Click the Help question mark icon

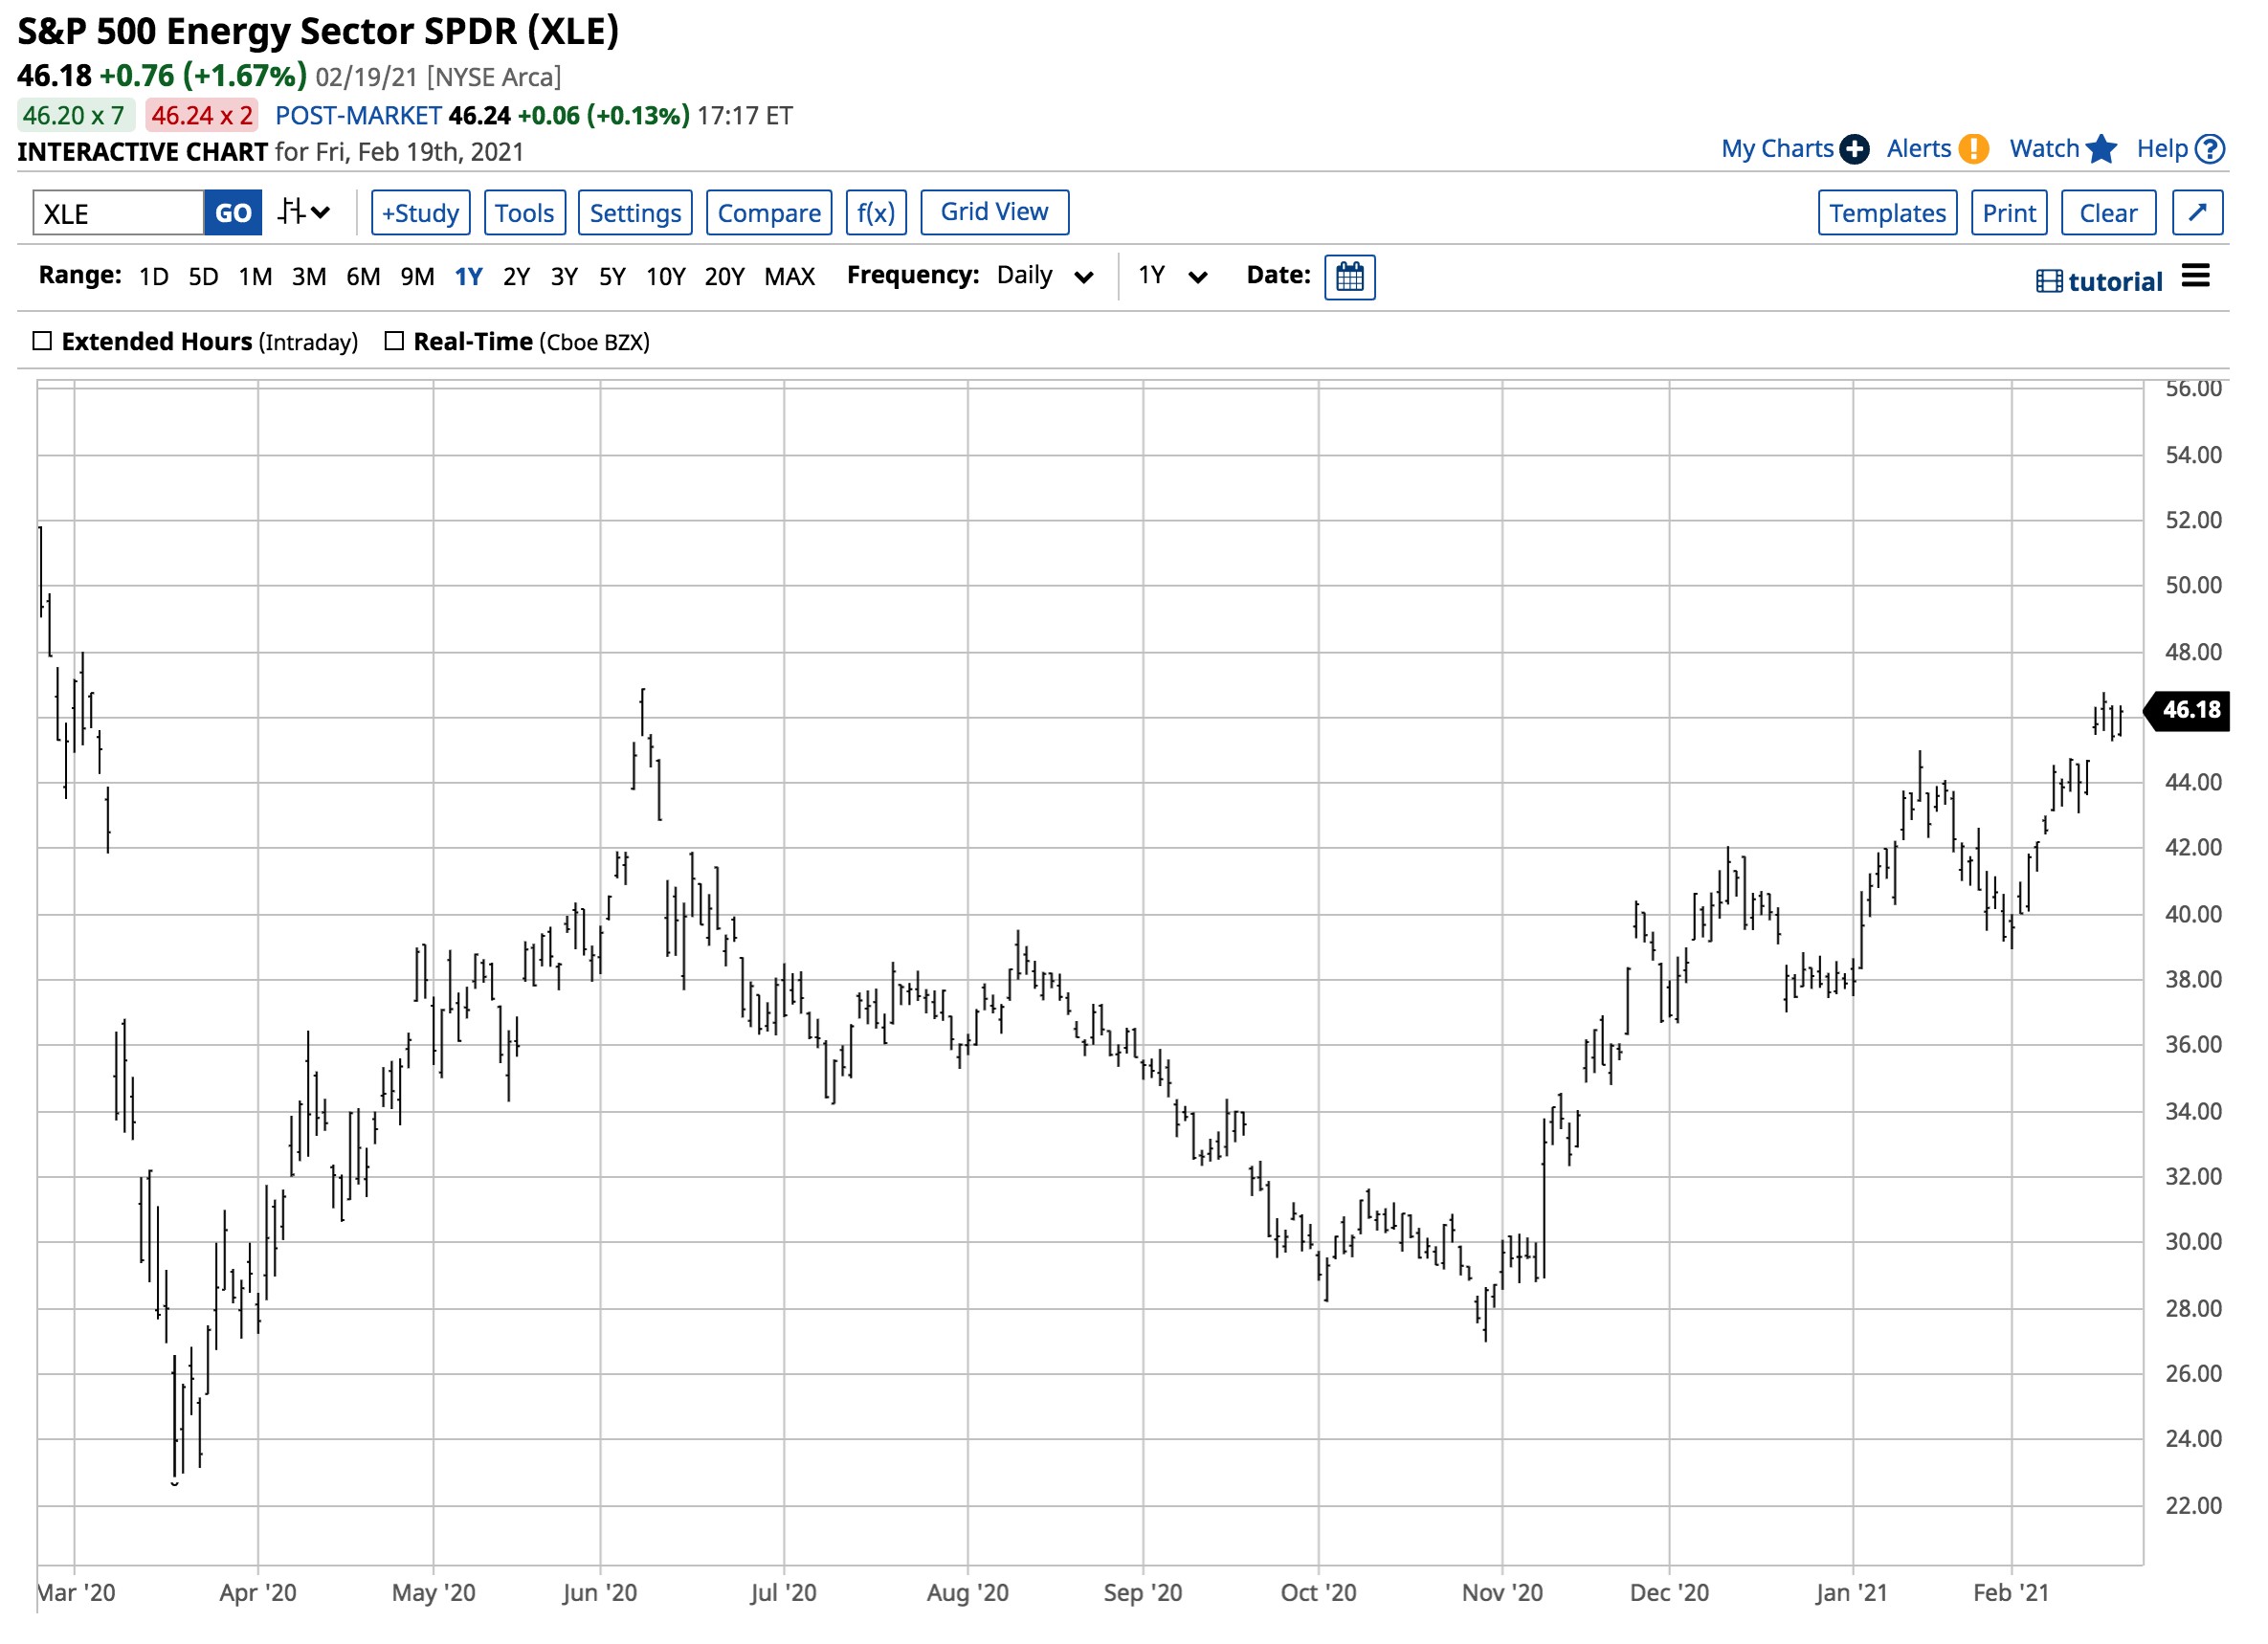click(x=2211, y=149)
